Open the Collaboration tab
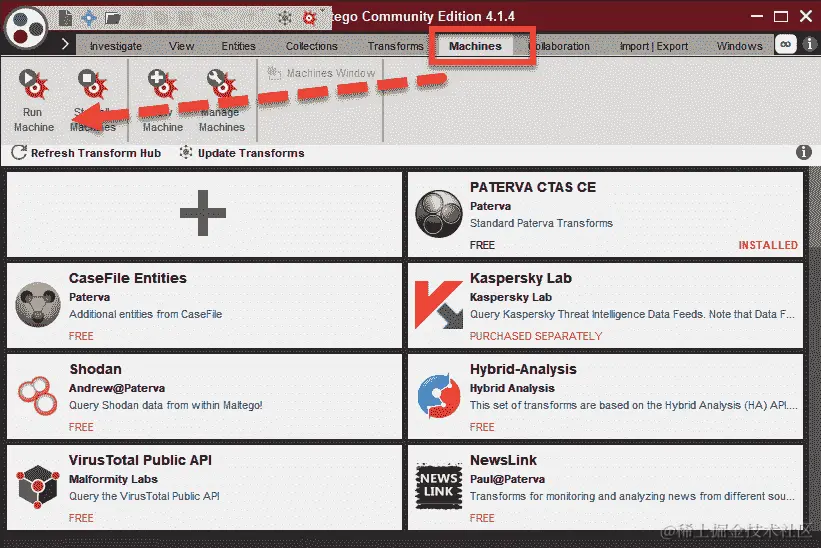Image resolution: width=821 pixels, height=548 pixels. [x=560, y=46]
